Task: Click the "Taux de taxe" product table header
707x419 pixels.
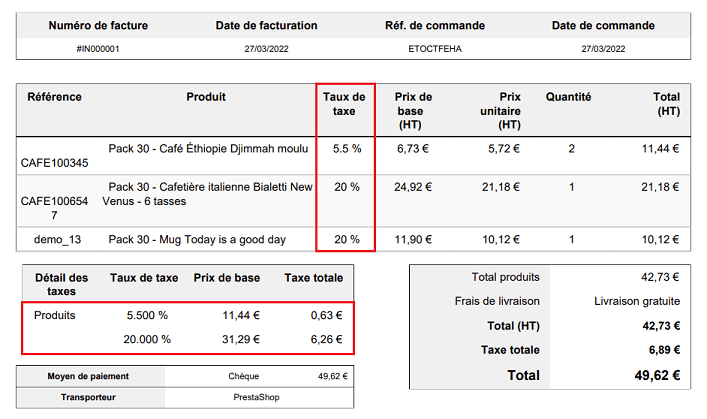Action: tap(345, 104)
